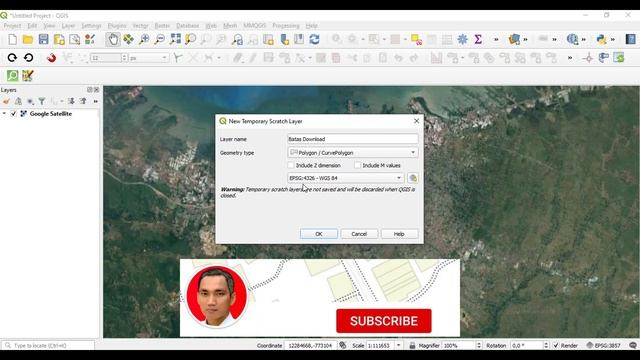This screenshot has width=640, height=360.
Task: Select the Zoom Out magnifier tool
Action: (160, 40)
